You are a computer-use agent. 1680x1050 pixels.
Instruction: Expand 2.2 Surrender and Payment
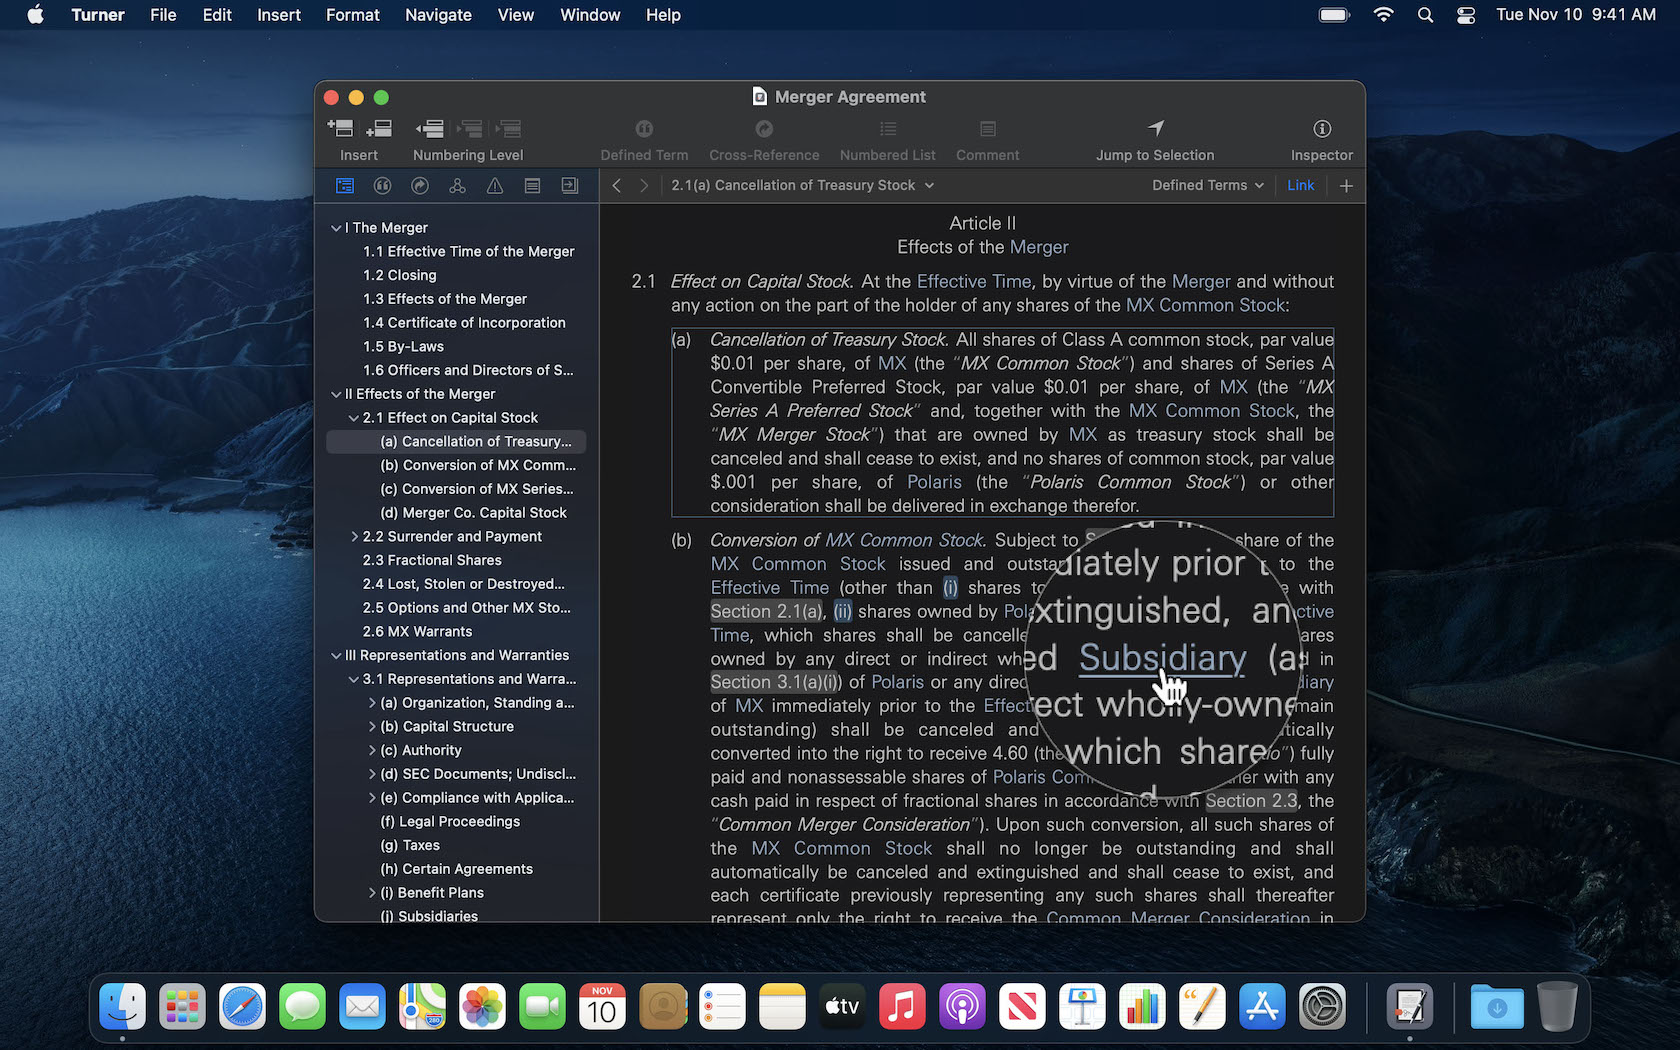[354, 537]
